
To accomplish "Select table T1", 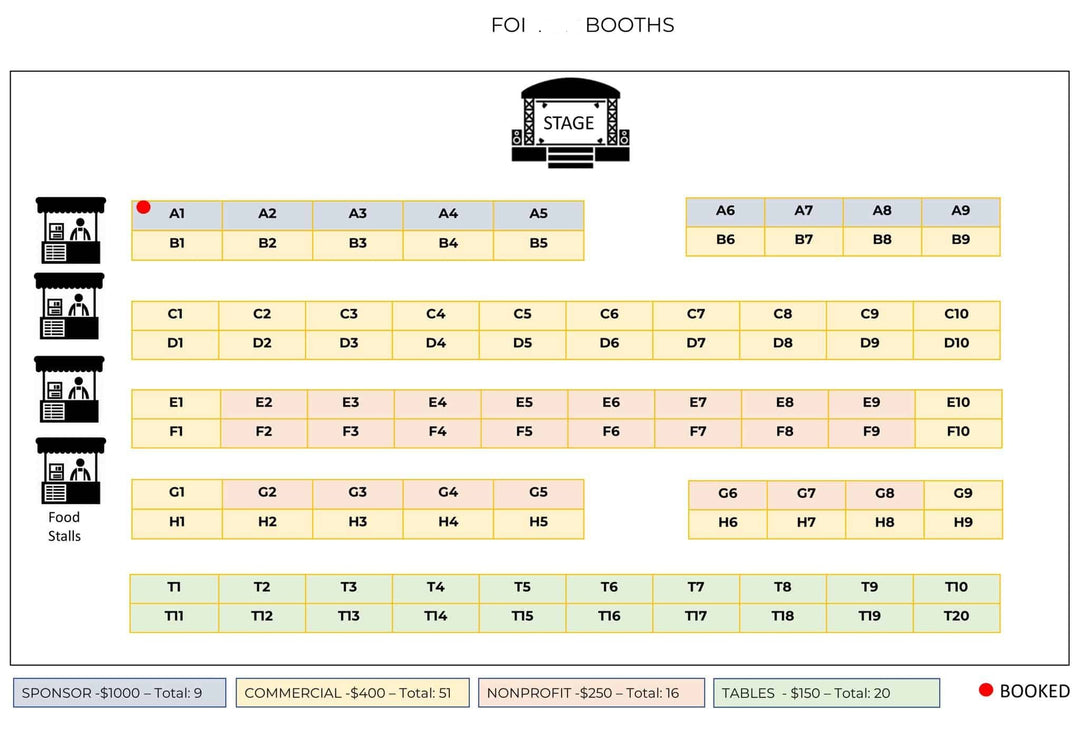I will [x=174, y=588].
